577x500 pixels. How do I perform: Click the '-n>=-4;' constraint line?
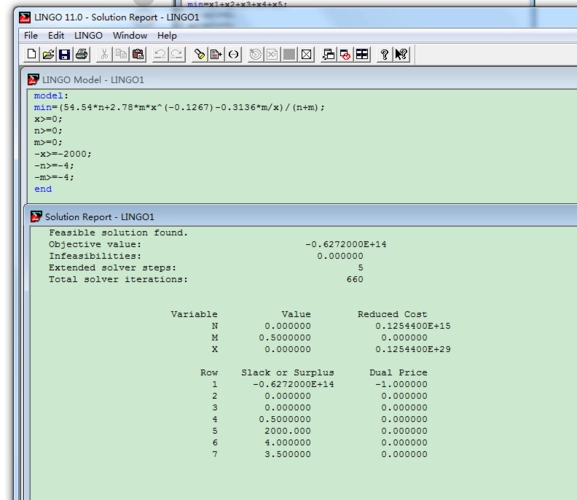54,166
